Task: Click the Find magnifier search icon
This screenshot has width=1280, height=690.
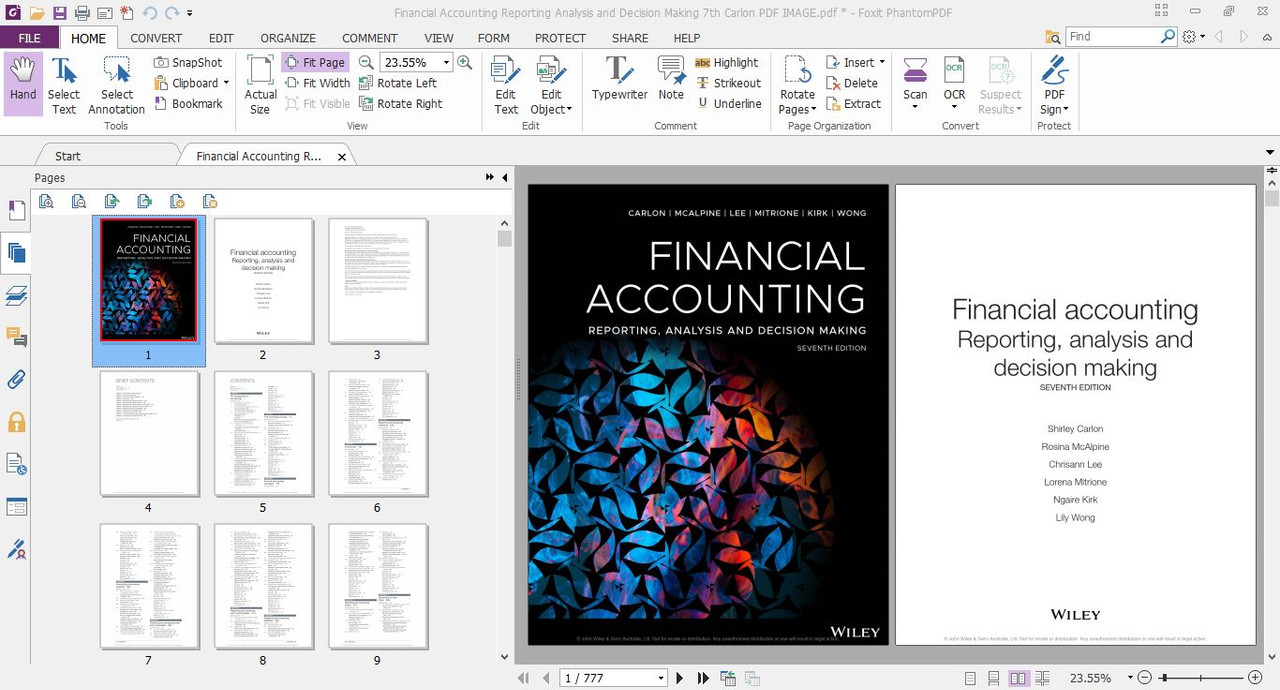Action: point(1168,36)
